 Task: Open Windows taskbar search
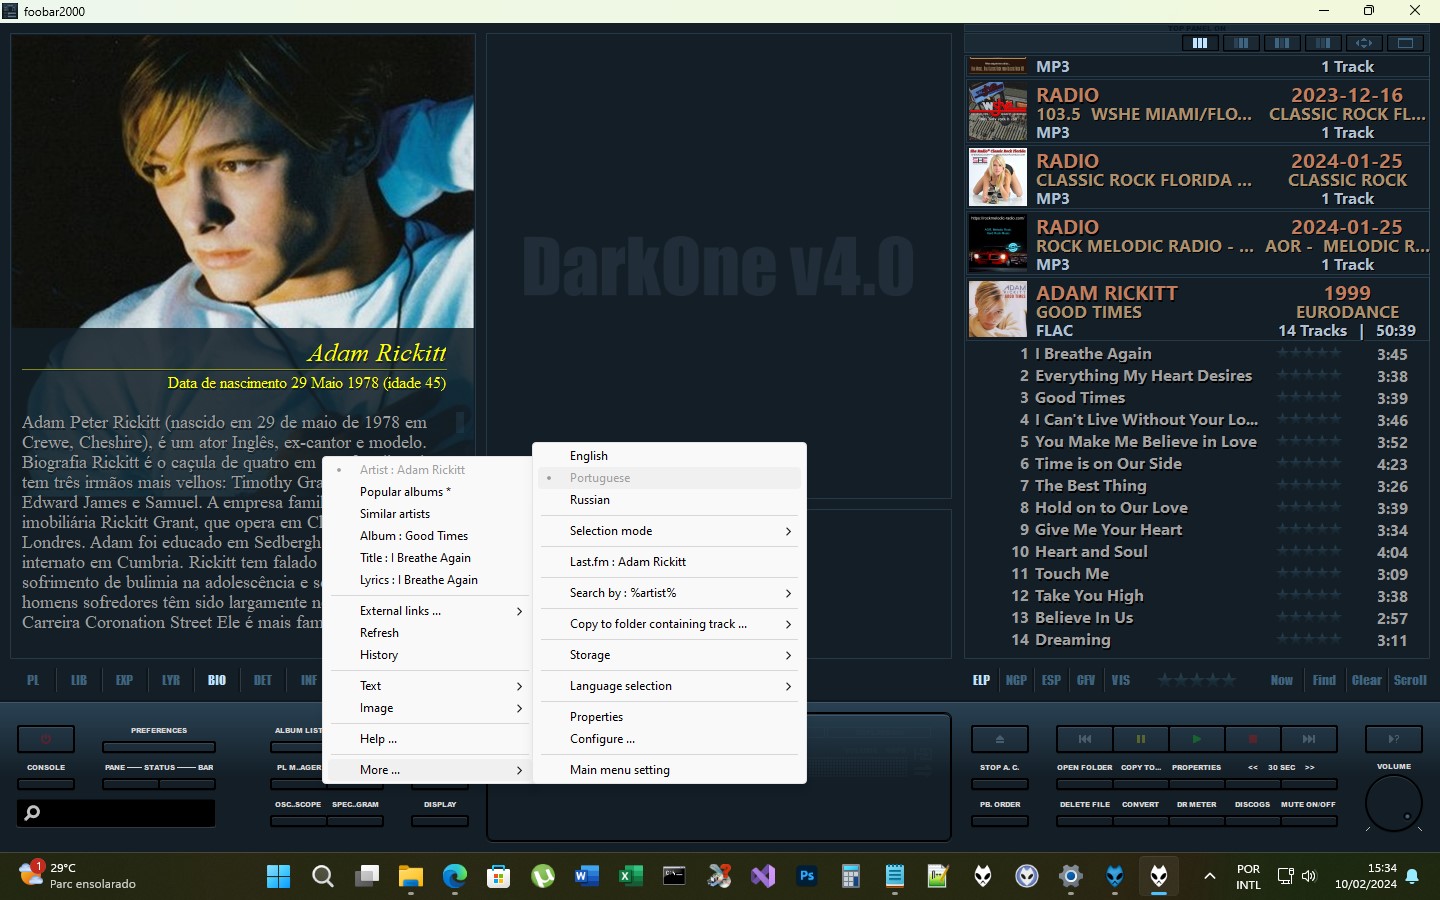point(322,877)
